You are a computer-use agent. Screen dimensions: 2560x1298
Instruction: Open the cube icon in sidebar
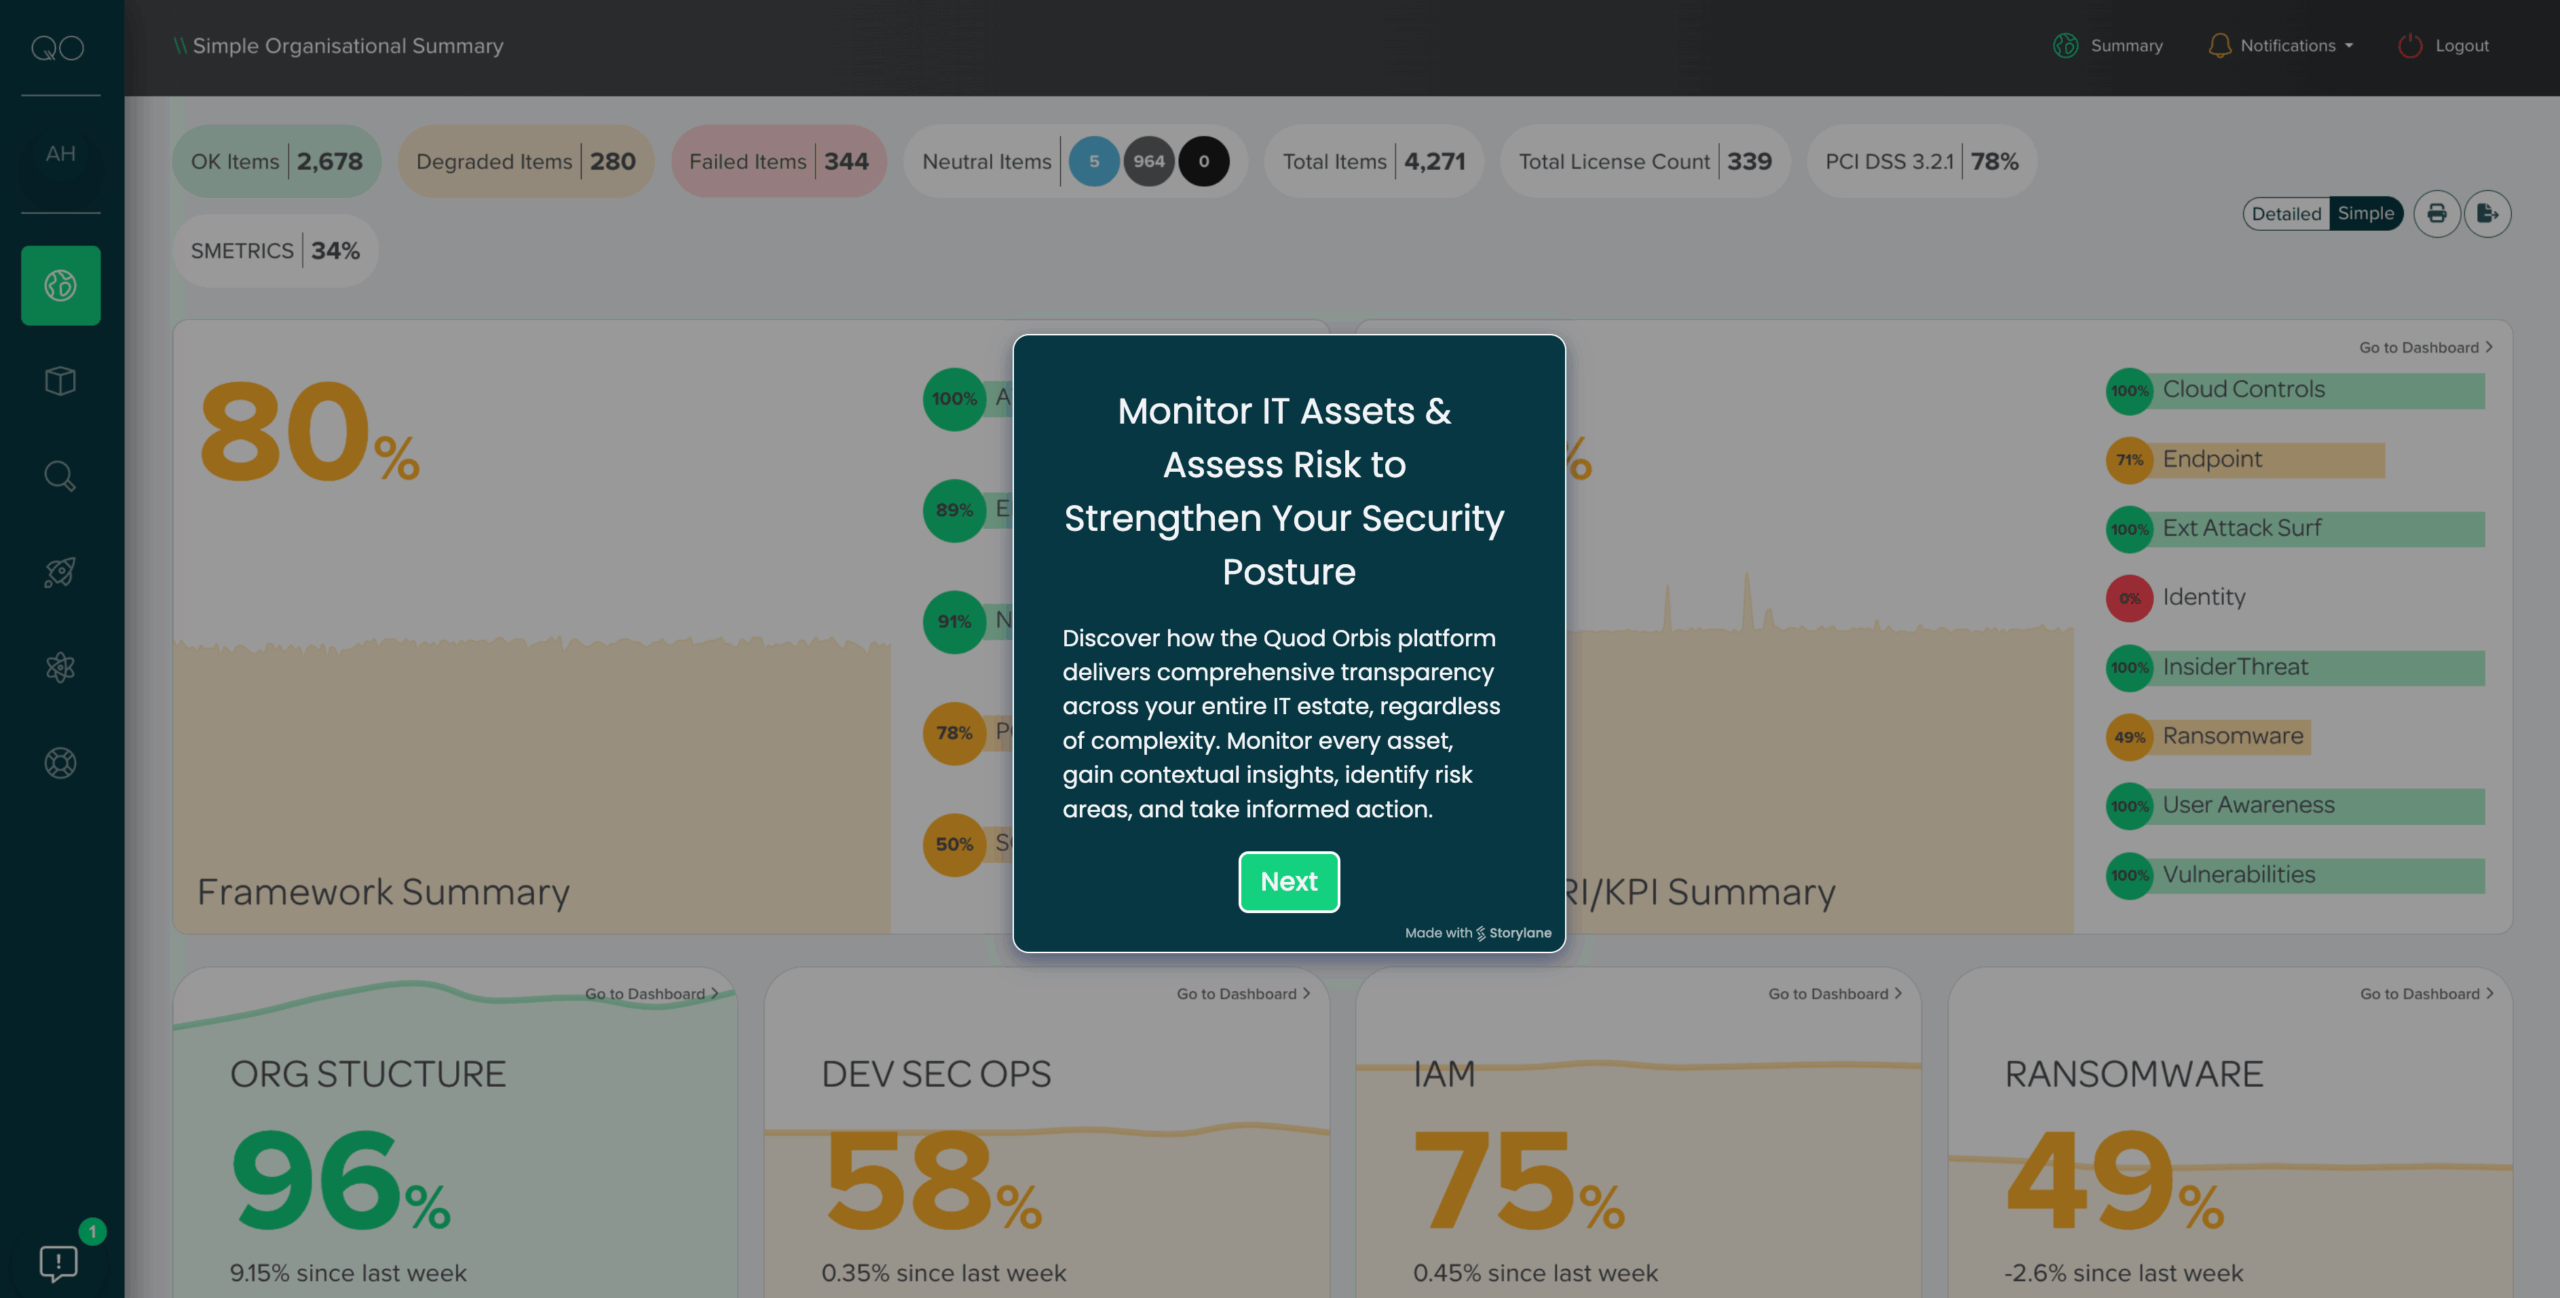pyautogui.click(x=60, y=381)
